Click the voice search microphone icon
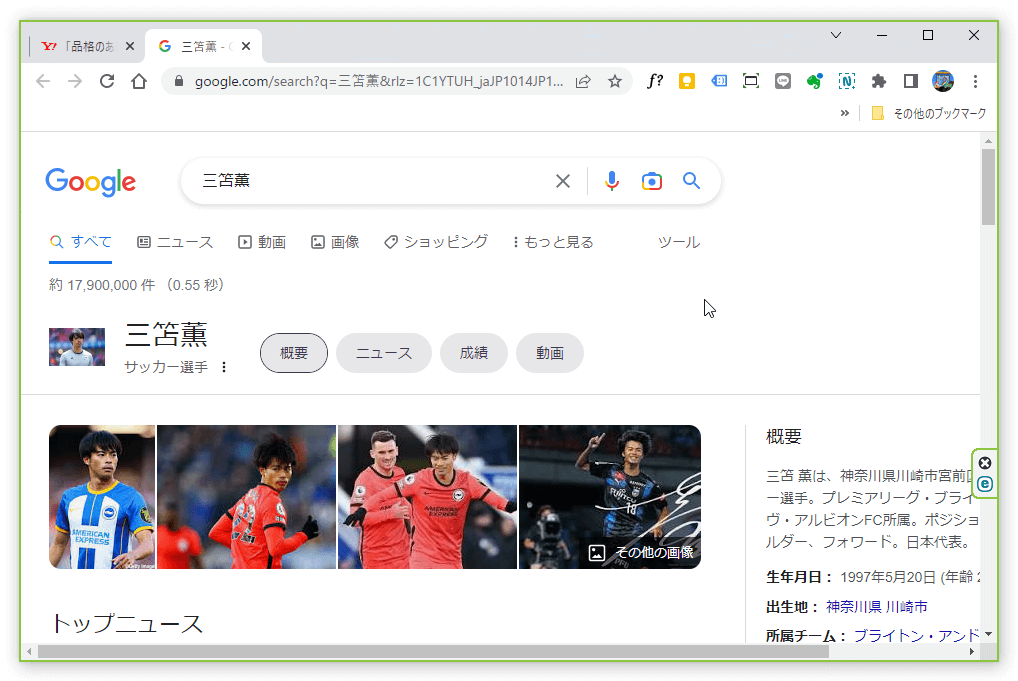Screen dimensions: 1018x681 (612, 181)
